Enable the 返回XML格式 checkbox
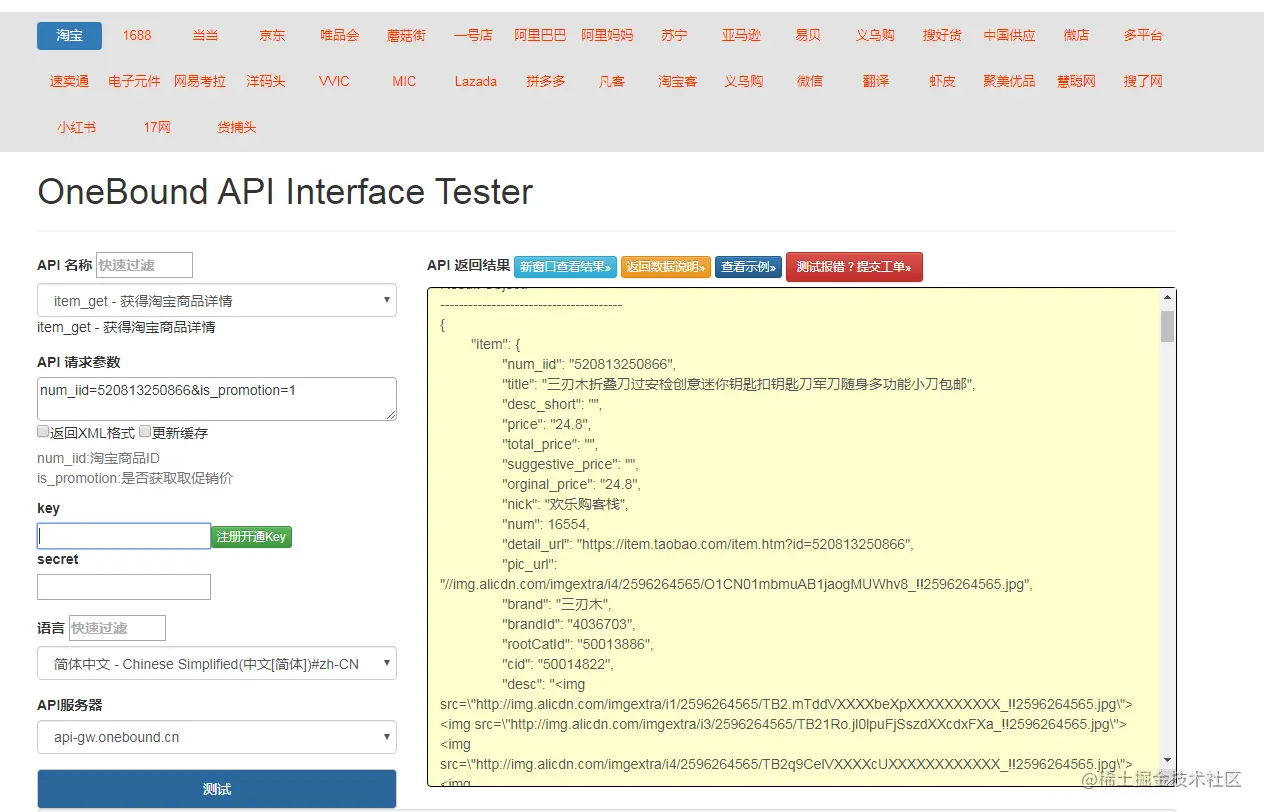 (x=43, y=432)
